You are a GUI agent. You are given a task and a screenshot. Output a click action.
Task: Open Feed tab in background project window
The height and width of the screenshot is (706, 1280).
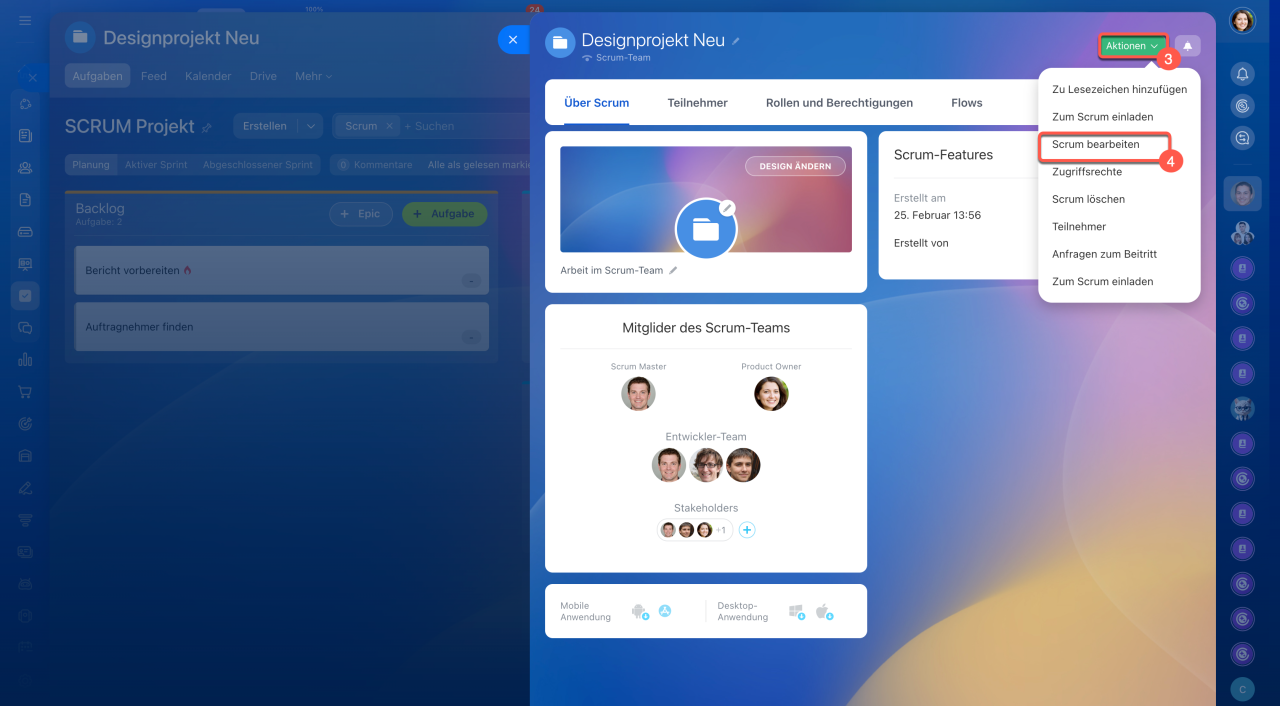[x=154, y=76]
